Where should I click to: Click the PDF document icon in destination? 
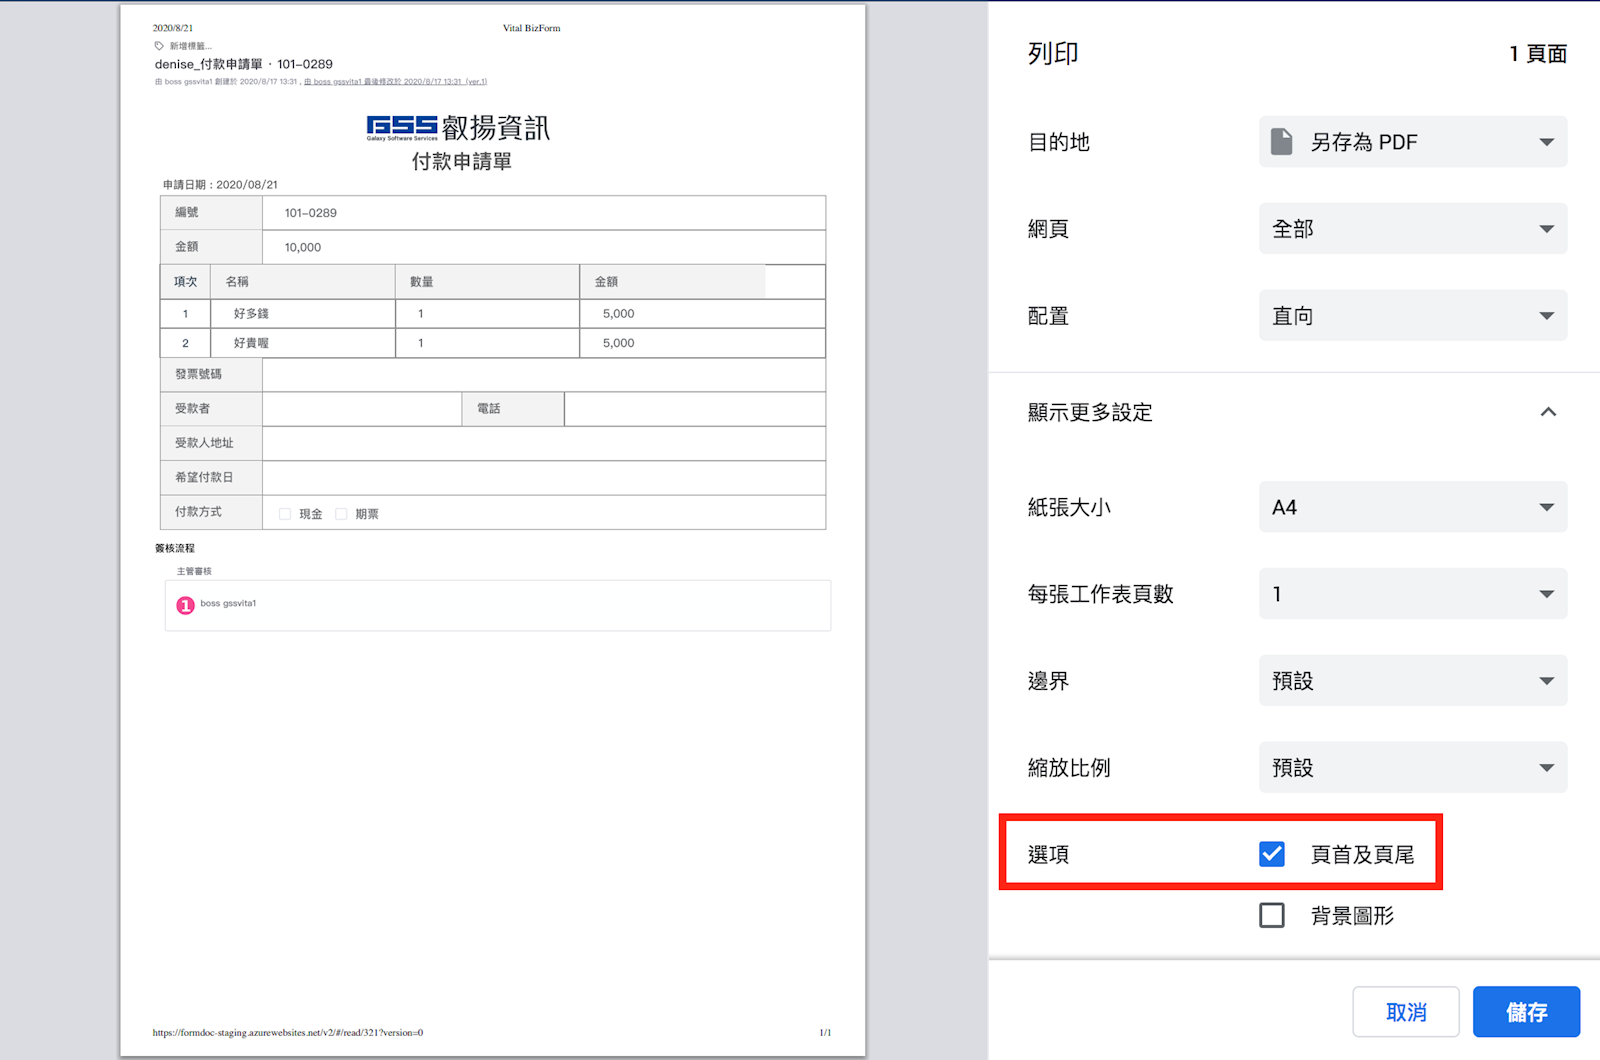(x=1281, y=142)
